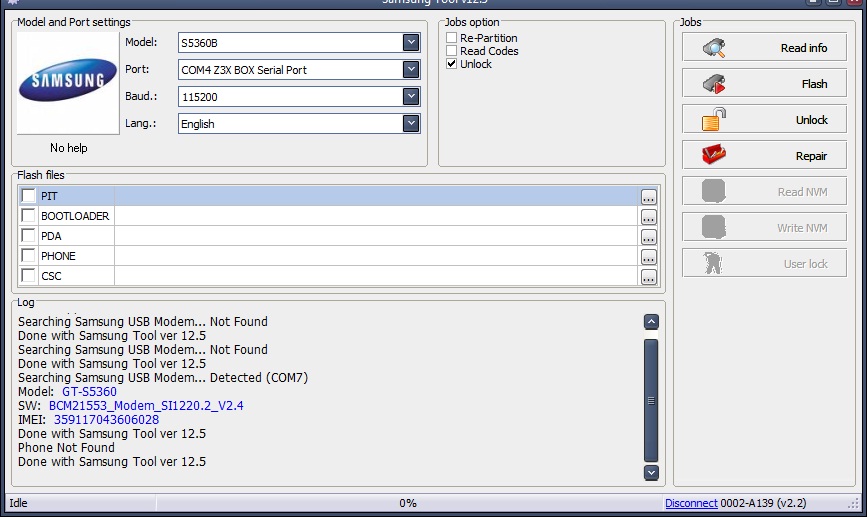Click the log vertical scrollbar thumb
Screen dimensions: 867x517
651,400
